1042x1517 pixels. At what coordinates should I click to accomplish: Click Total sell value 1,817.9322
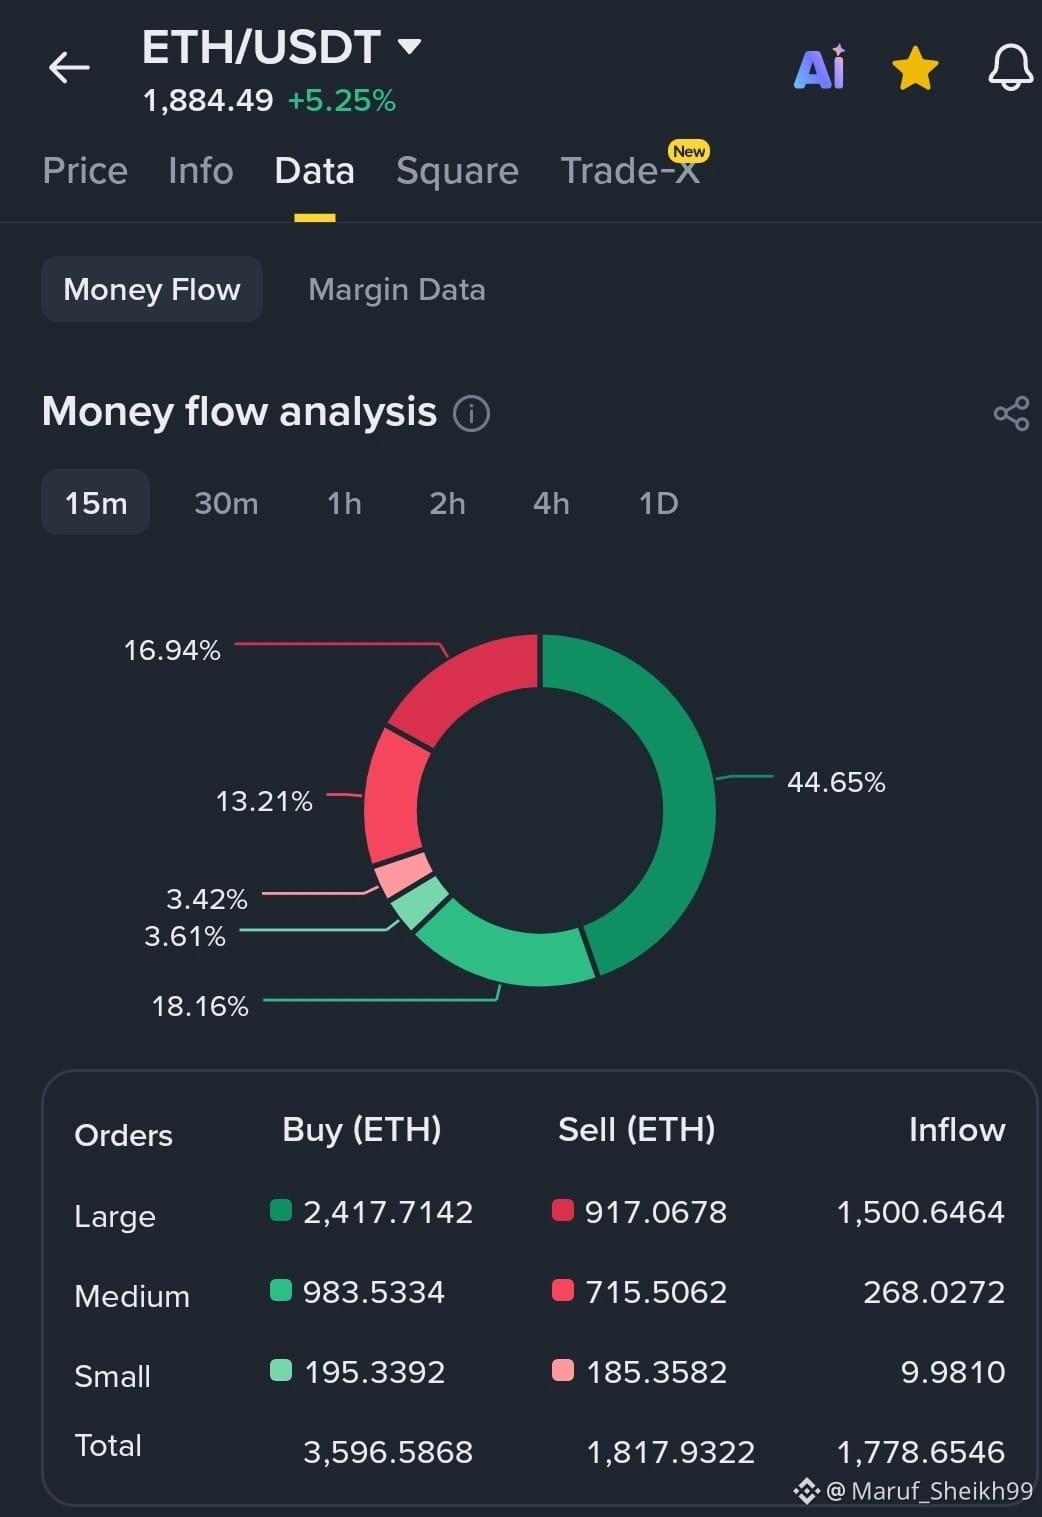(x=670, y=1452)
